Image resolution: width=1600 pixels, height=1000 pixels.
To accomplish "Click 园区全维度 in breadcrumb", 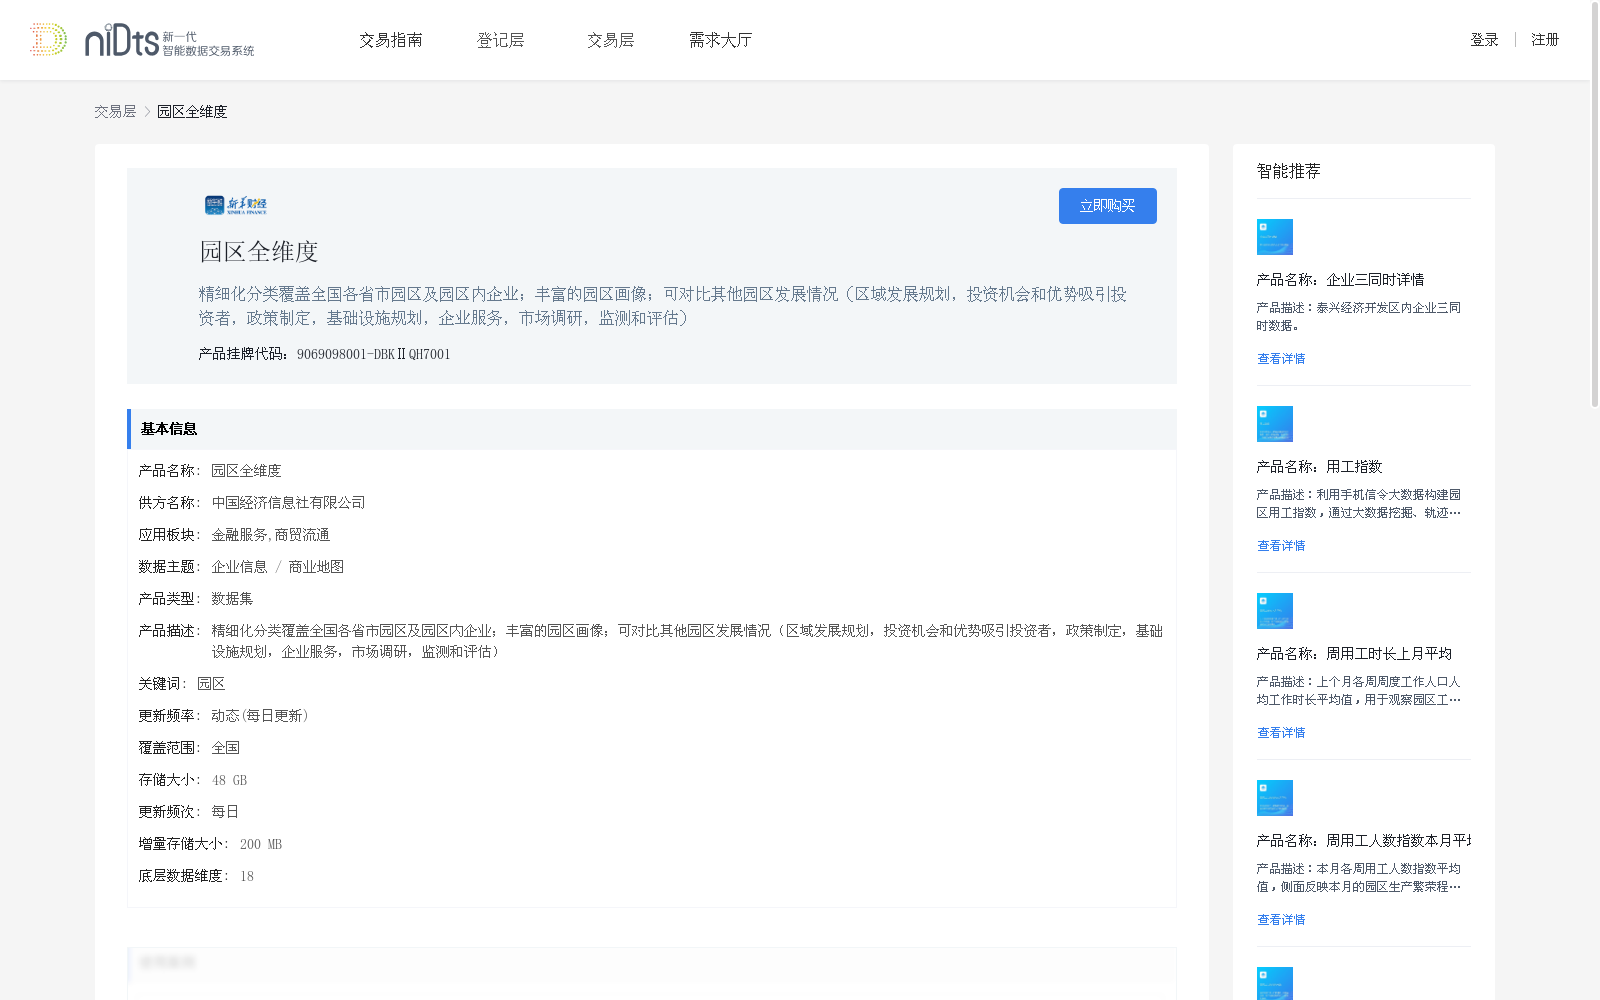I will [x=192, y=112].
